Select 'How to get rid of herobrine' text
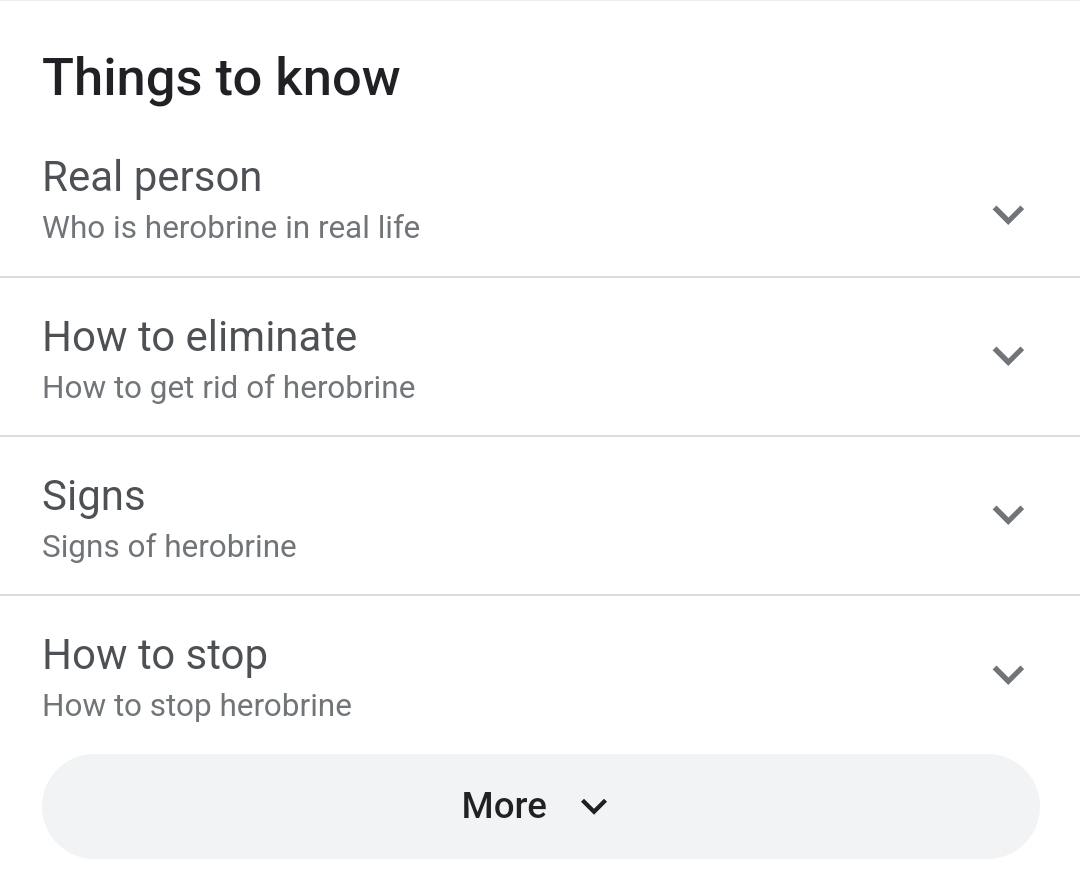This screenshot has height=883, width=1080. click(228, 388)
